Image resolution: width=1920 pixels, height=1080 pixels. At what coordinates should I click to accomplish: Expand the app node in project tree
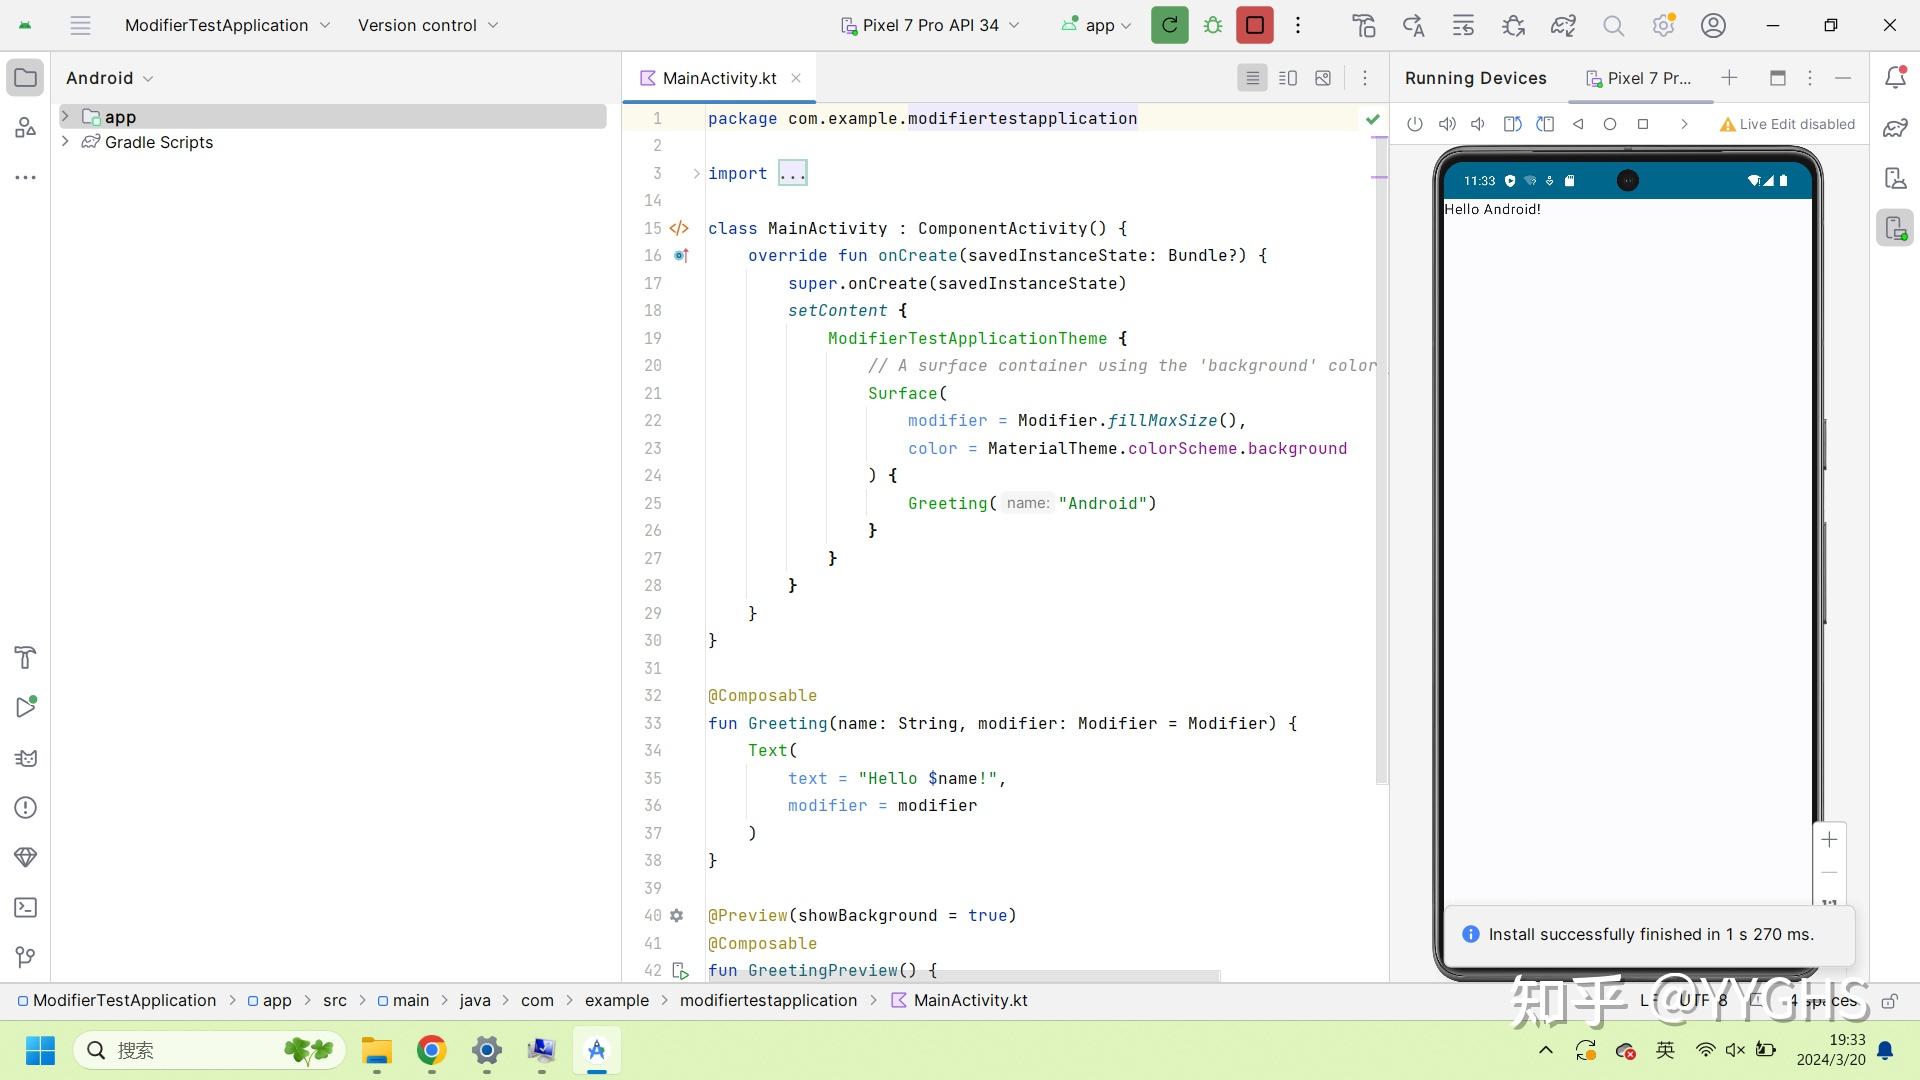click(x=66, y=116)
